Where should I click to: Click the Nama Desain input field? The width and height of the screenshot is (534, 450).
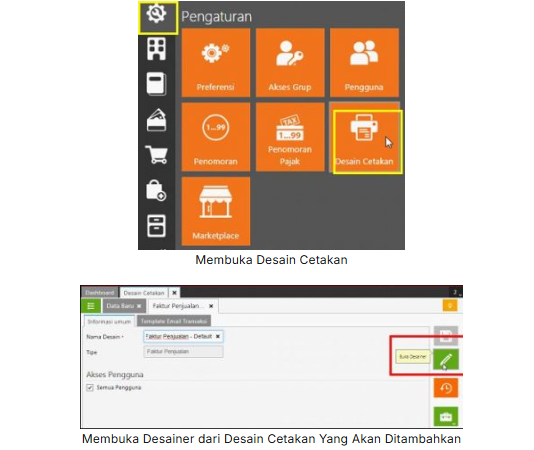[184, 337]
